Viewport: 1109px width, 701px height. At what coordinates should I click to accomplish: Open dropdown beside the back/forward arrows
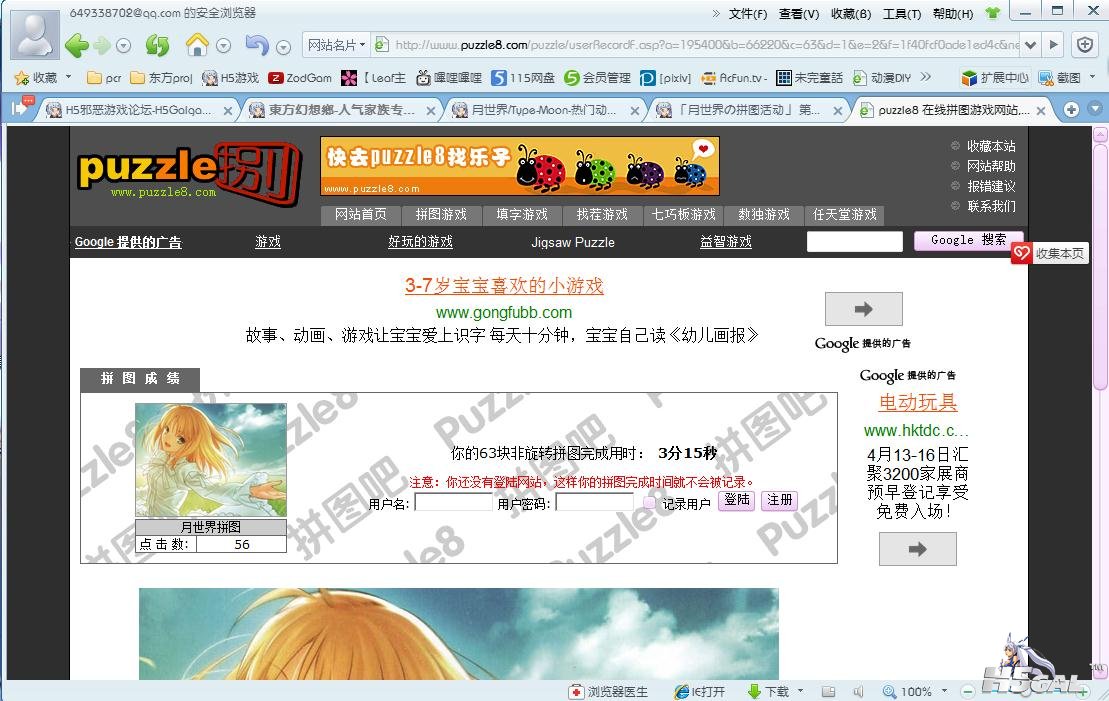124,46
